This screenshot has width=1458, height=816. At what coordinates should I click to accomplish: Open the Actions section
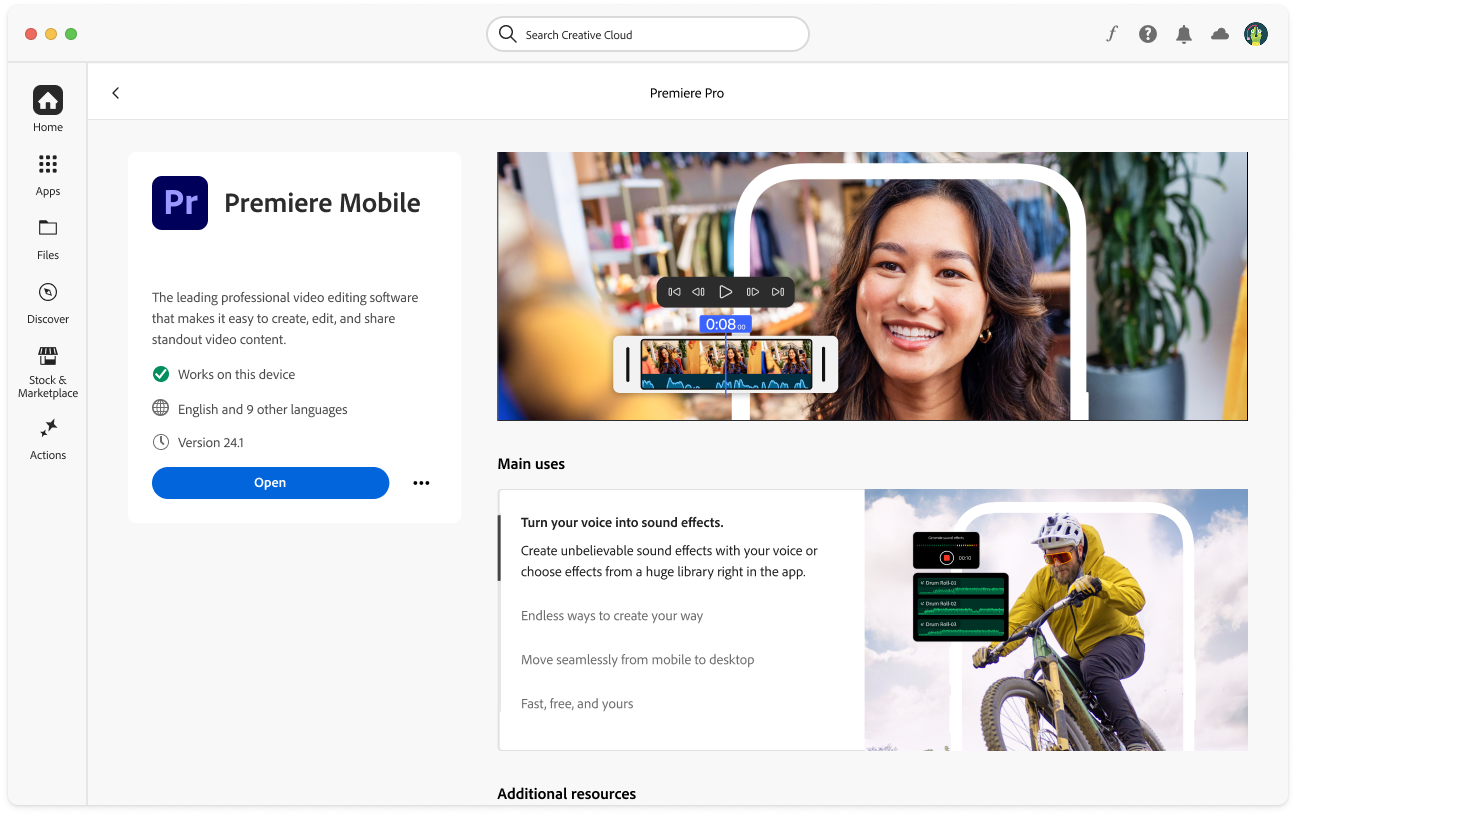click(x=48, y=439)
